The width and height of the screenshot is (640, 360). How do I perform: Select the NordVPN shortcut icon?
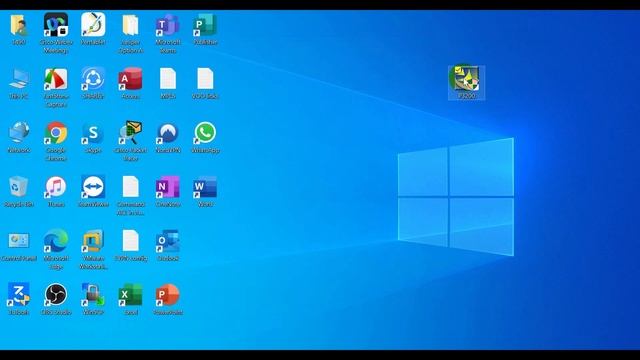coord(168,133)
